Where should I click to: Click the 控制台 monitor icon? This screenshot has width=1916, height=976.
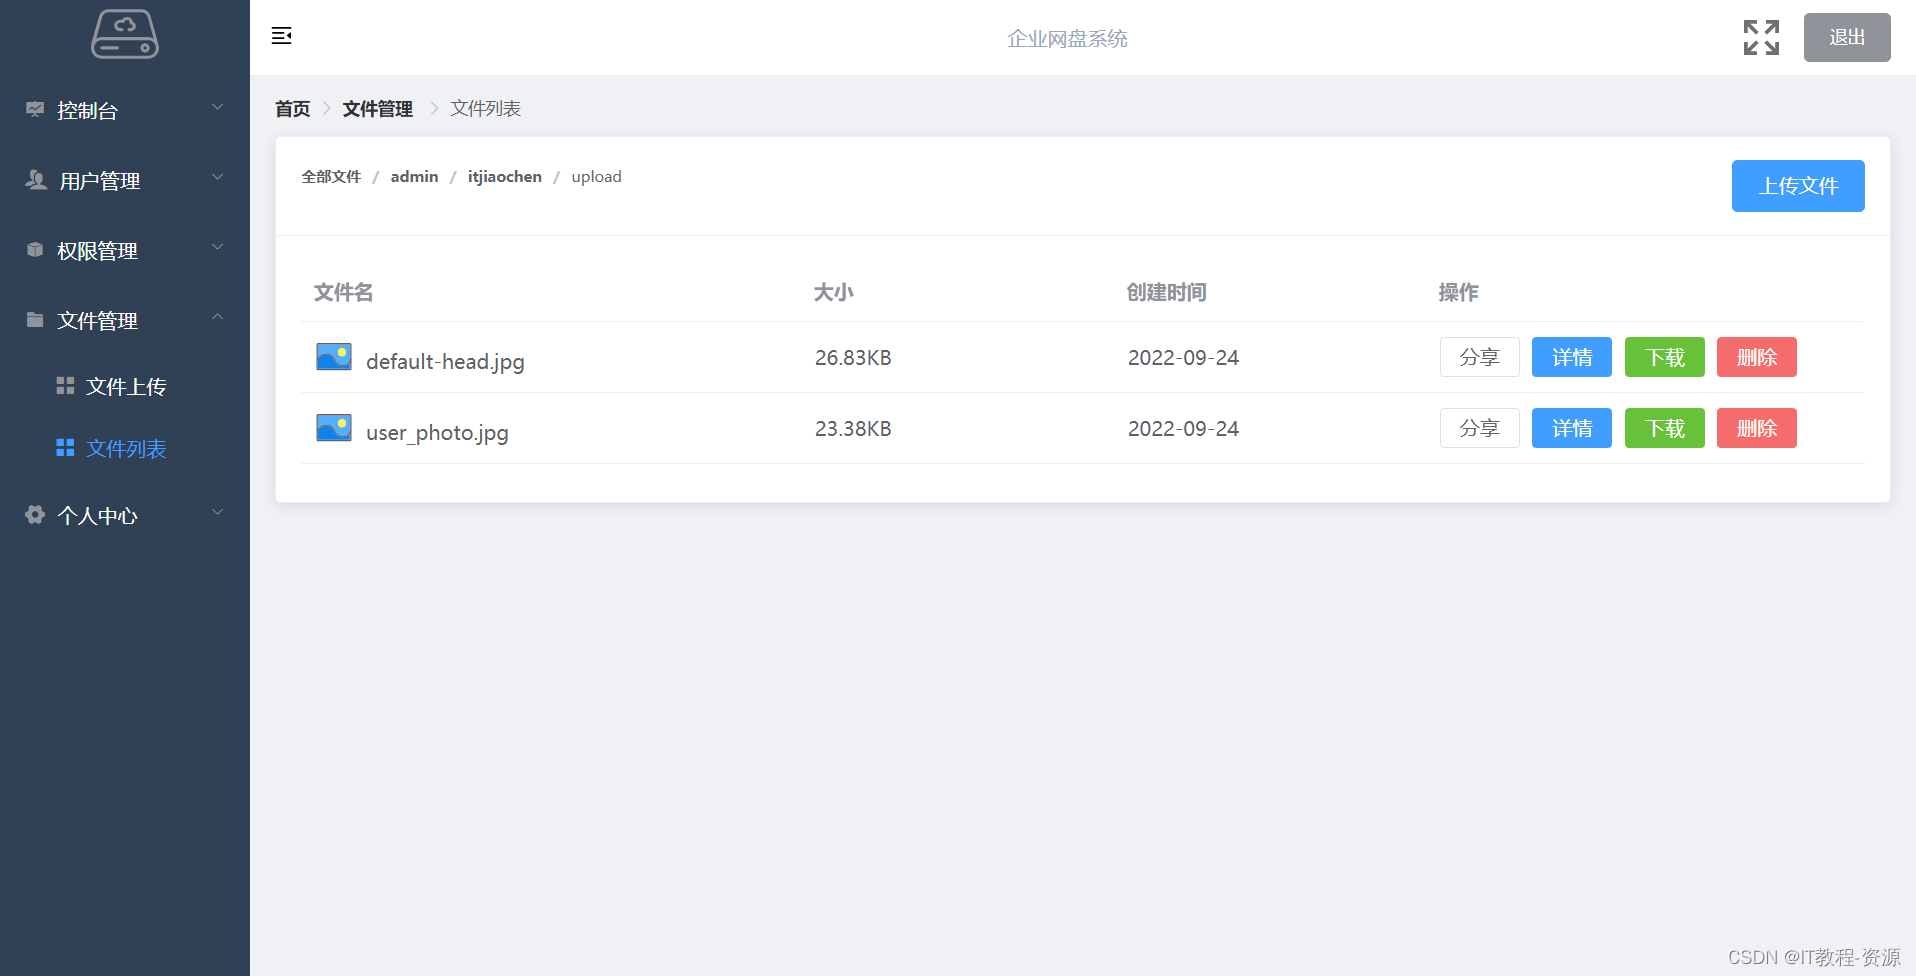(x=35, y=109)
